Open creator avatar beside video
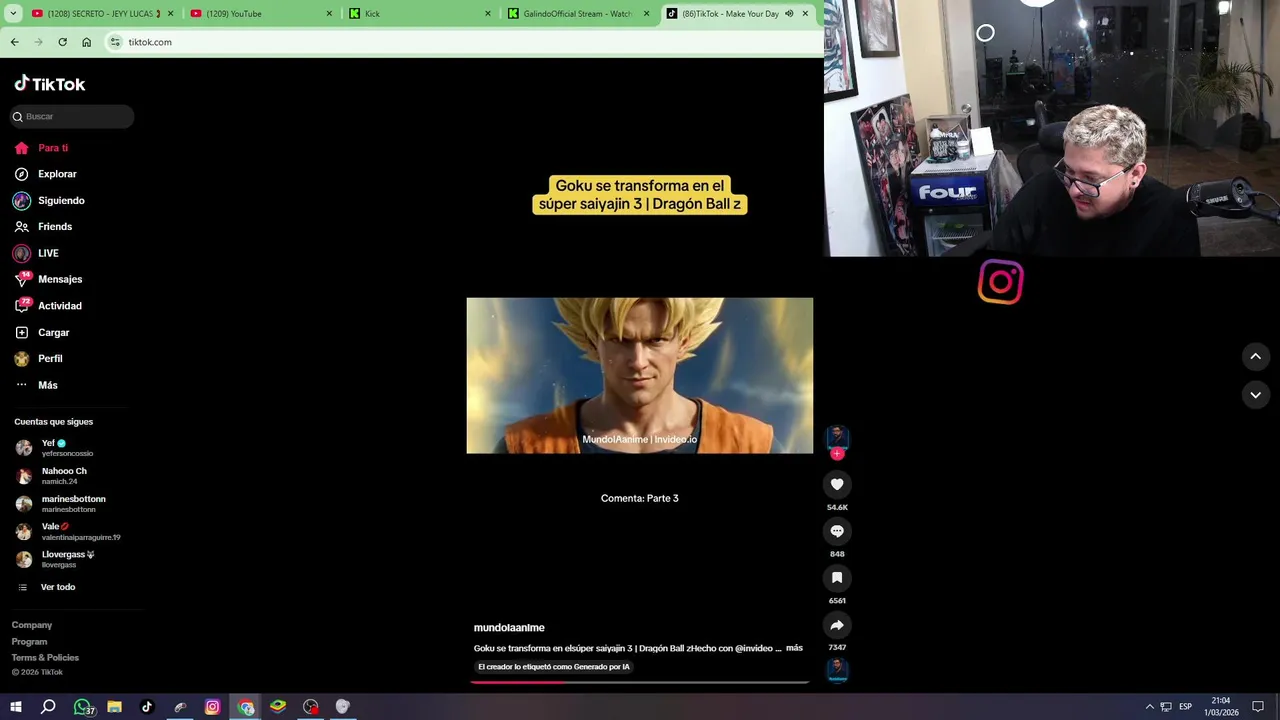Image resolution: width=1280 pixels, height=720 pixels. click(x=837, y=436)
